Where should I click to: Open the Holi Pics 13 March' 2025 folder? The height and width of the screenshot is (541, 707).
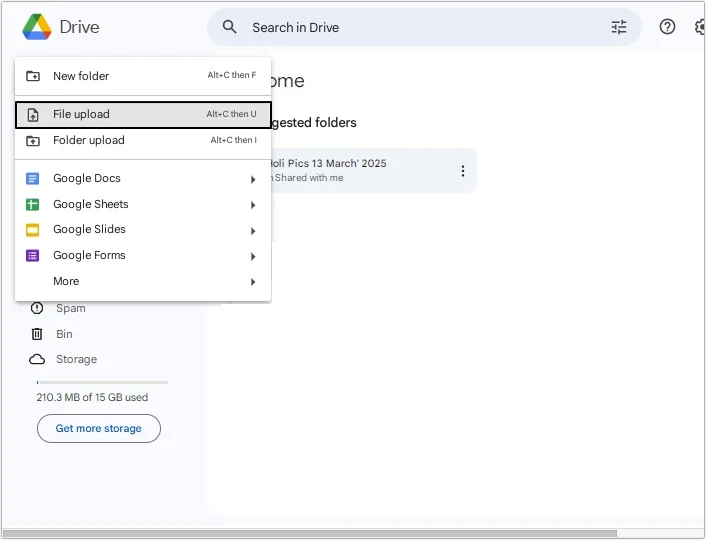(x=372, y=171)
